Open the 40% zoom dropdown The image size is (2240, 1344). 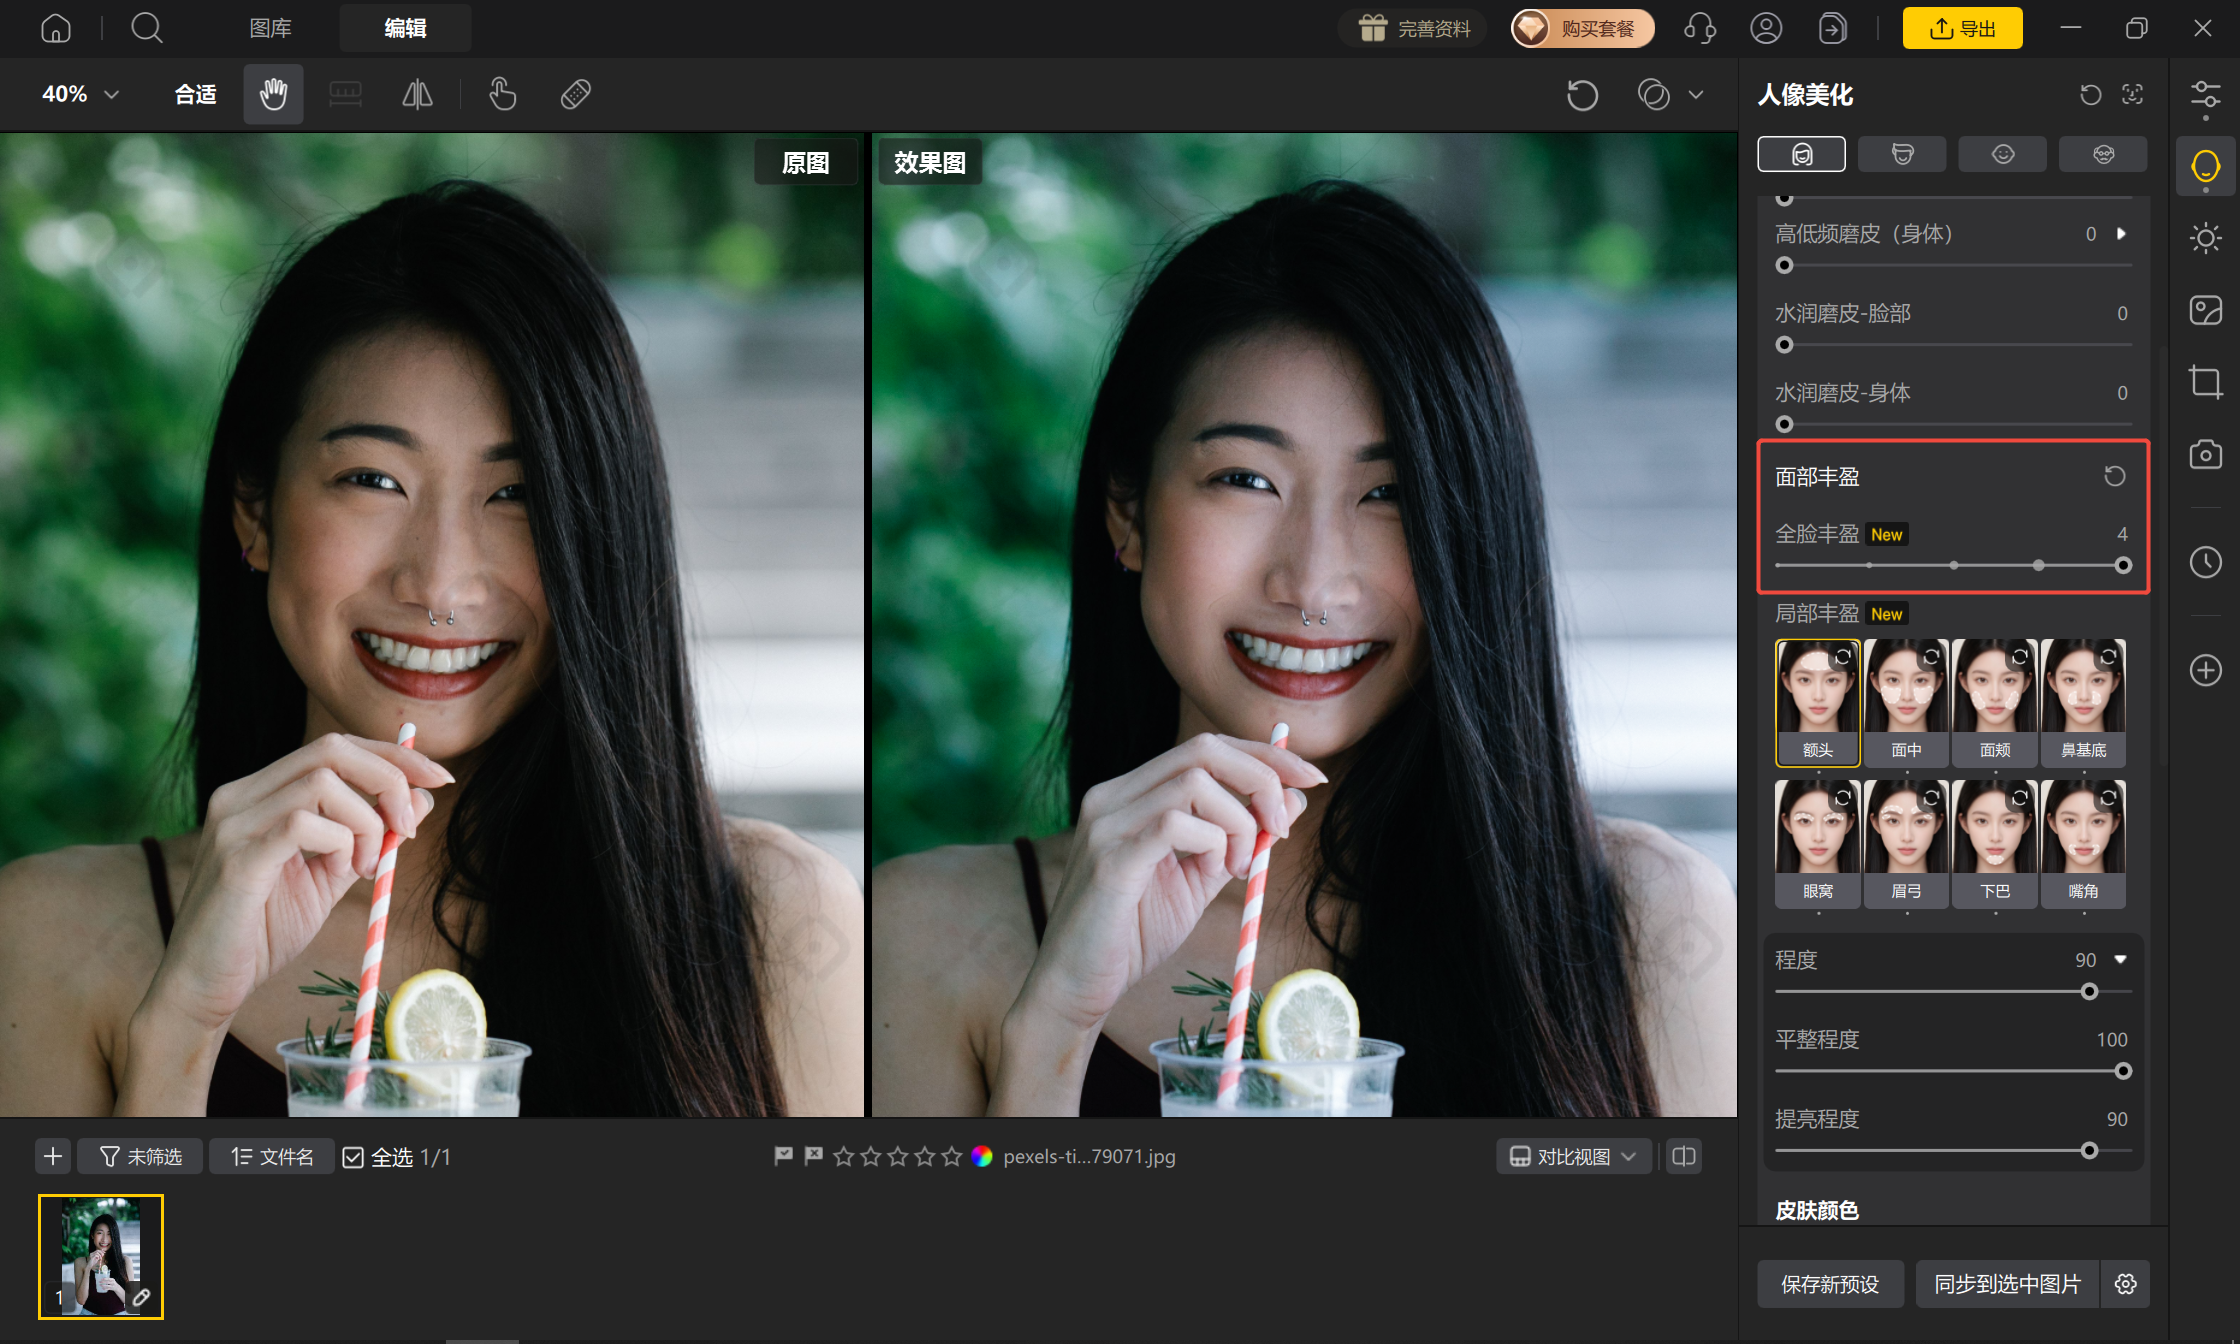pyautogui.click(x=80, y=94)
